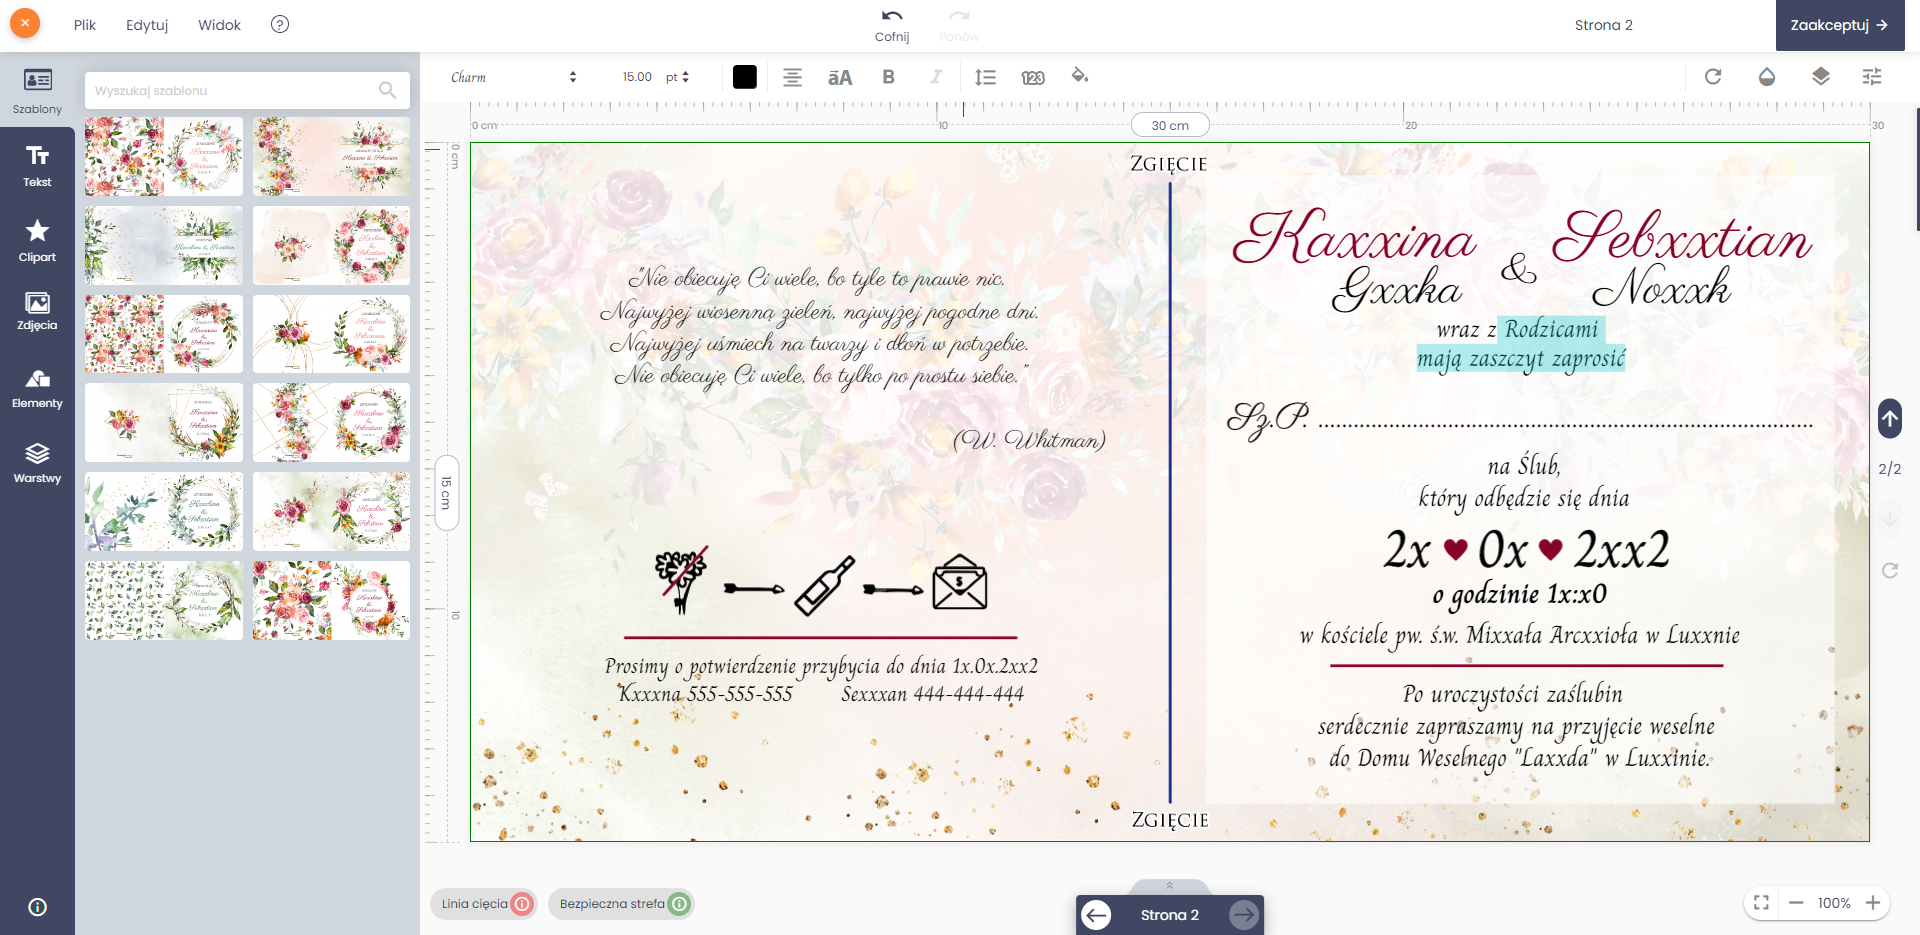Select the highlighted 'mają zaszczyt zaprosić' text
This screenshot has width=1920, height=935.
coord(1521,359)
